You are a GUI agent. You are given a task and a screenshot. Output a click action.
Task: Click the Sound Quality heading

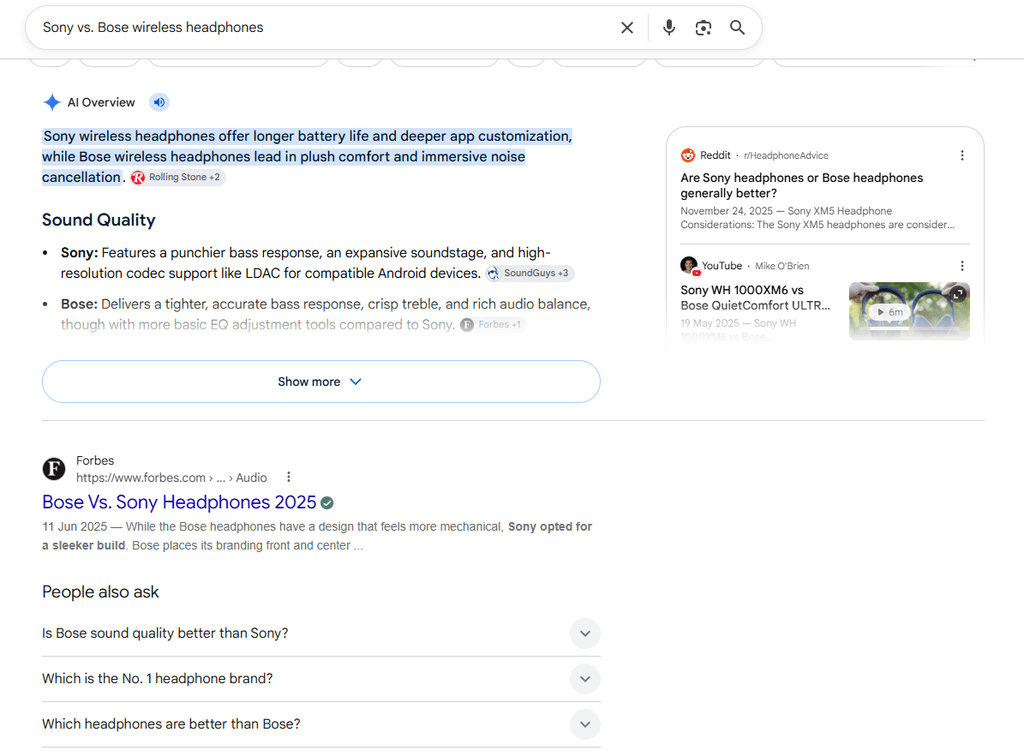tap(99, 220)
